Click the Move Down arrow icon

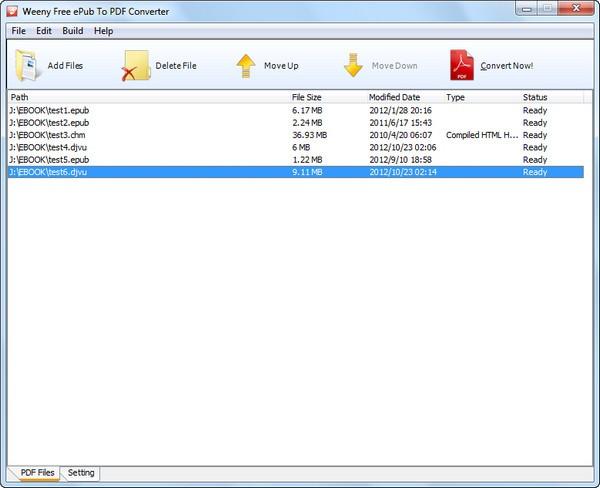pyautogui.click(x=353, y=66)
